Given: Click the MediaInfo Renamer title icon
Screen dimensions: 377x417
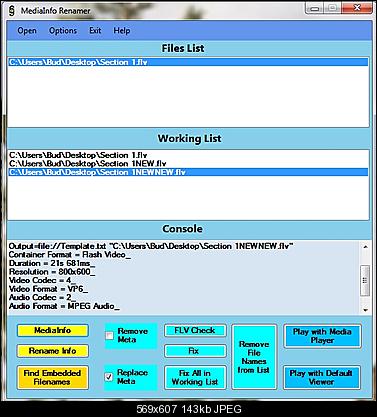Looking at the screenshot, I should coord(12,10).
